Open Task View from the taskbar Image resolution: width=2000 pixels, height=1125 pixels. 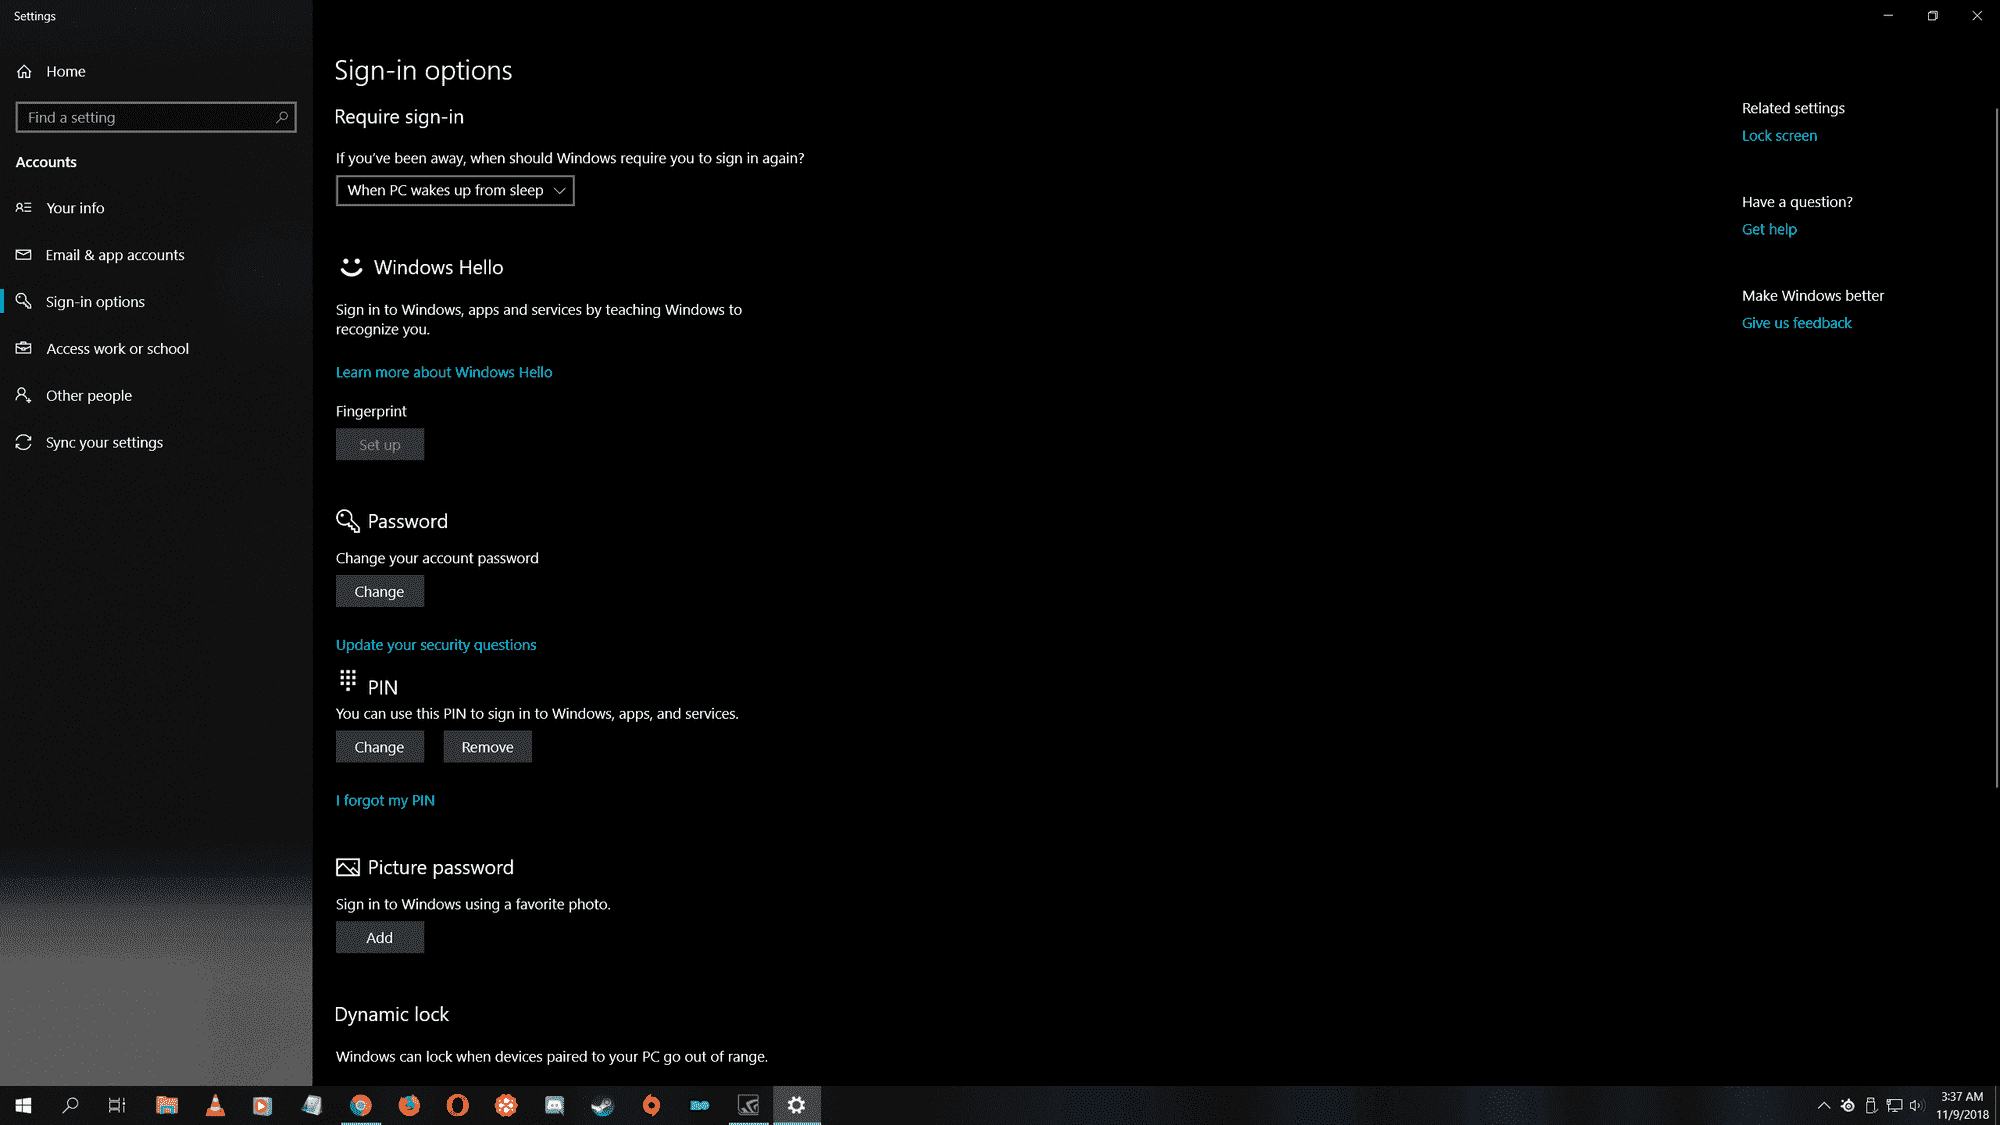117,1105
